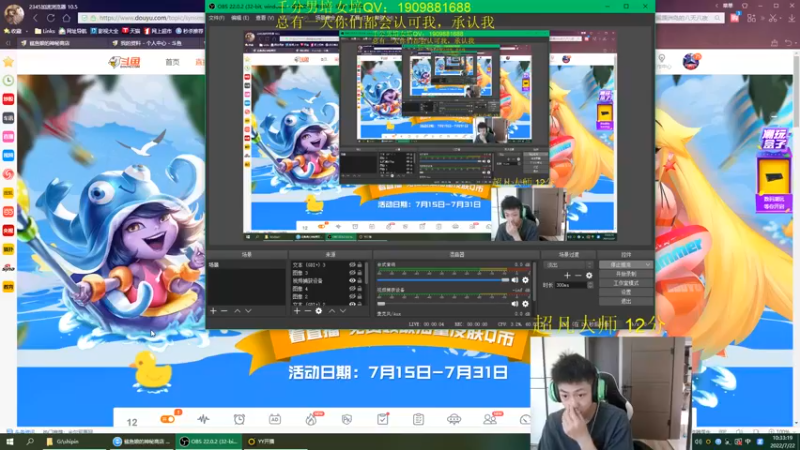Switch to OBS 22.0.2 taskbar item
Viewport: 800px width, 450px height.
coord(208,442)
